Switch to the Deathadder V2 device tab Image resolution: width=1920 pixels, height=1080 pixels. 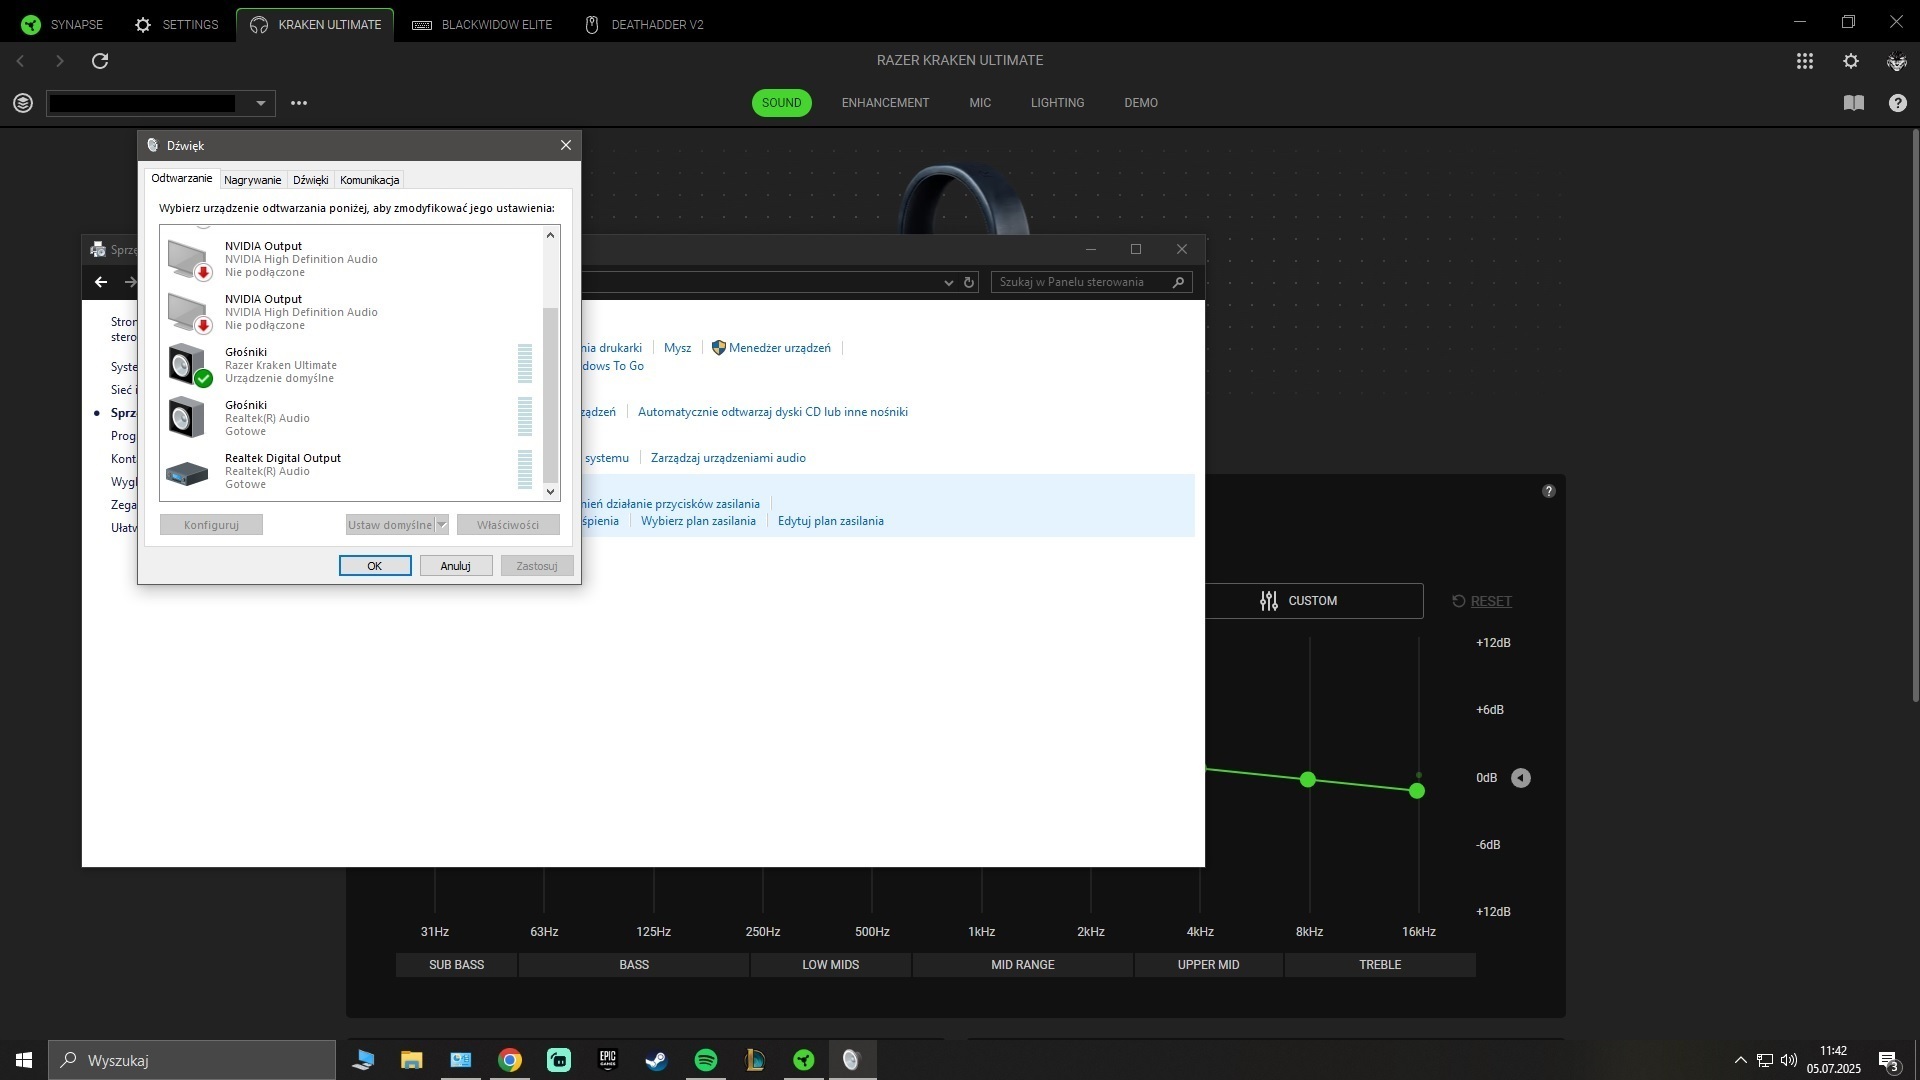coord(645,24)
